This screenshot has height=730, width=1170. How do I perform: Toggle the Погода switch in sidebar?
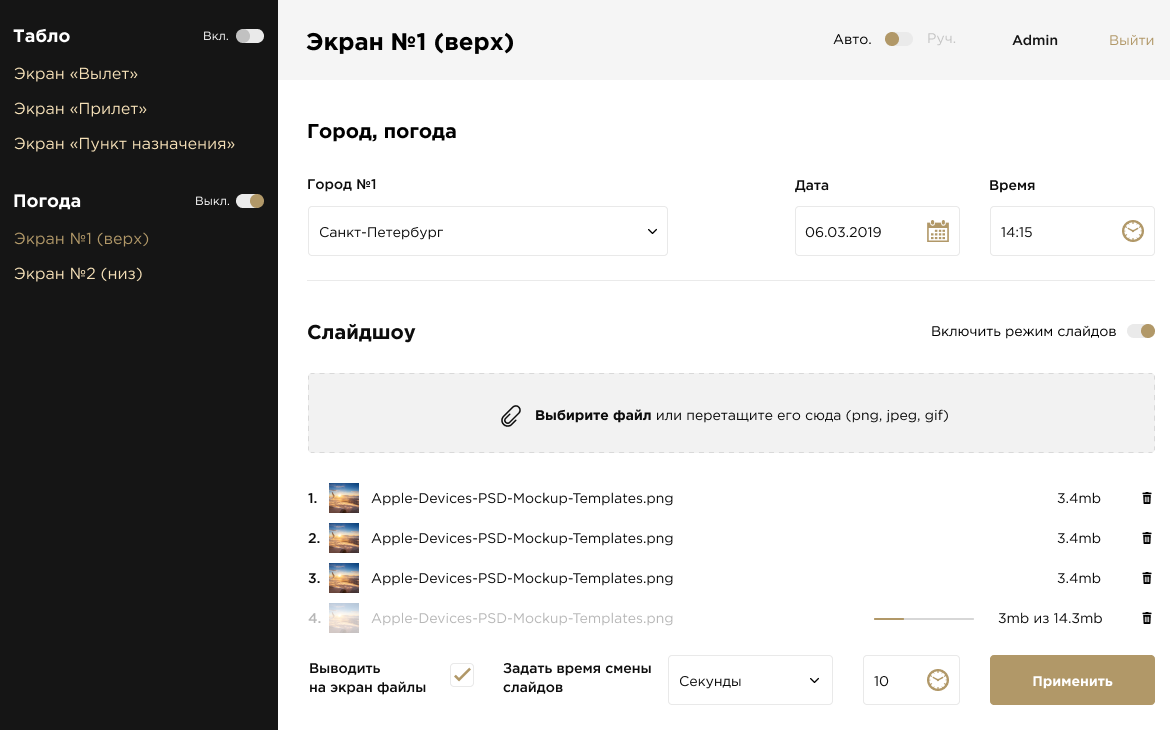point(249,201)
